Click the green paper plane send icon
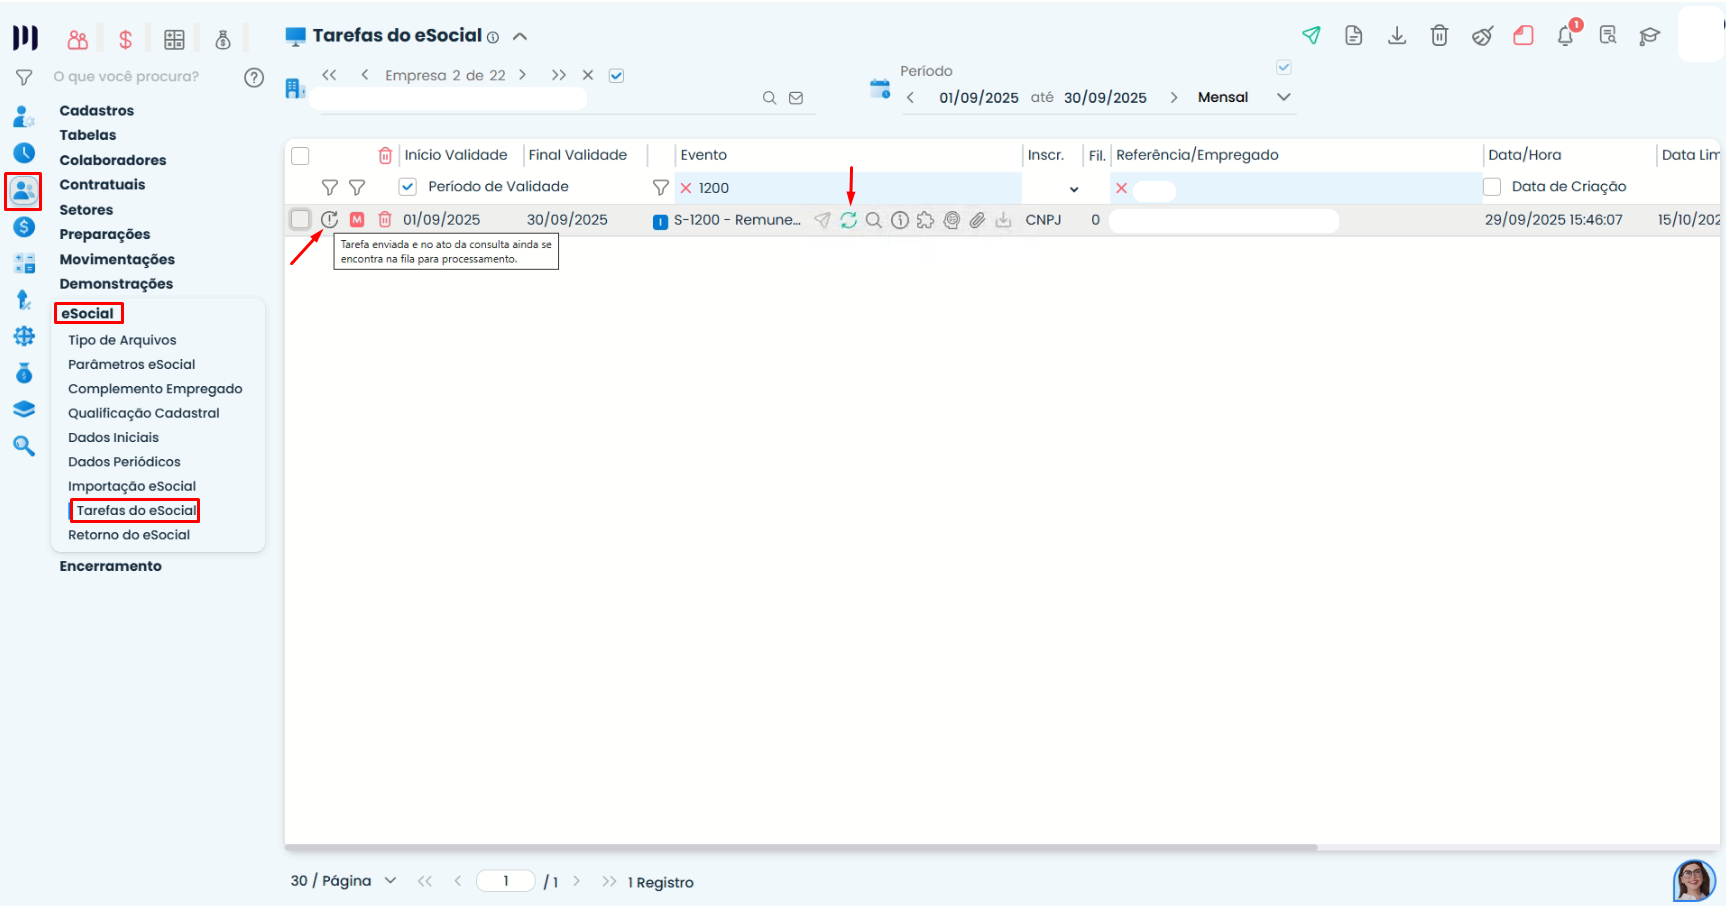Viewport: 1726px width, 906px height. coord(1311,36)
